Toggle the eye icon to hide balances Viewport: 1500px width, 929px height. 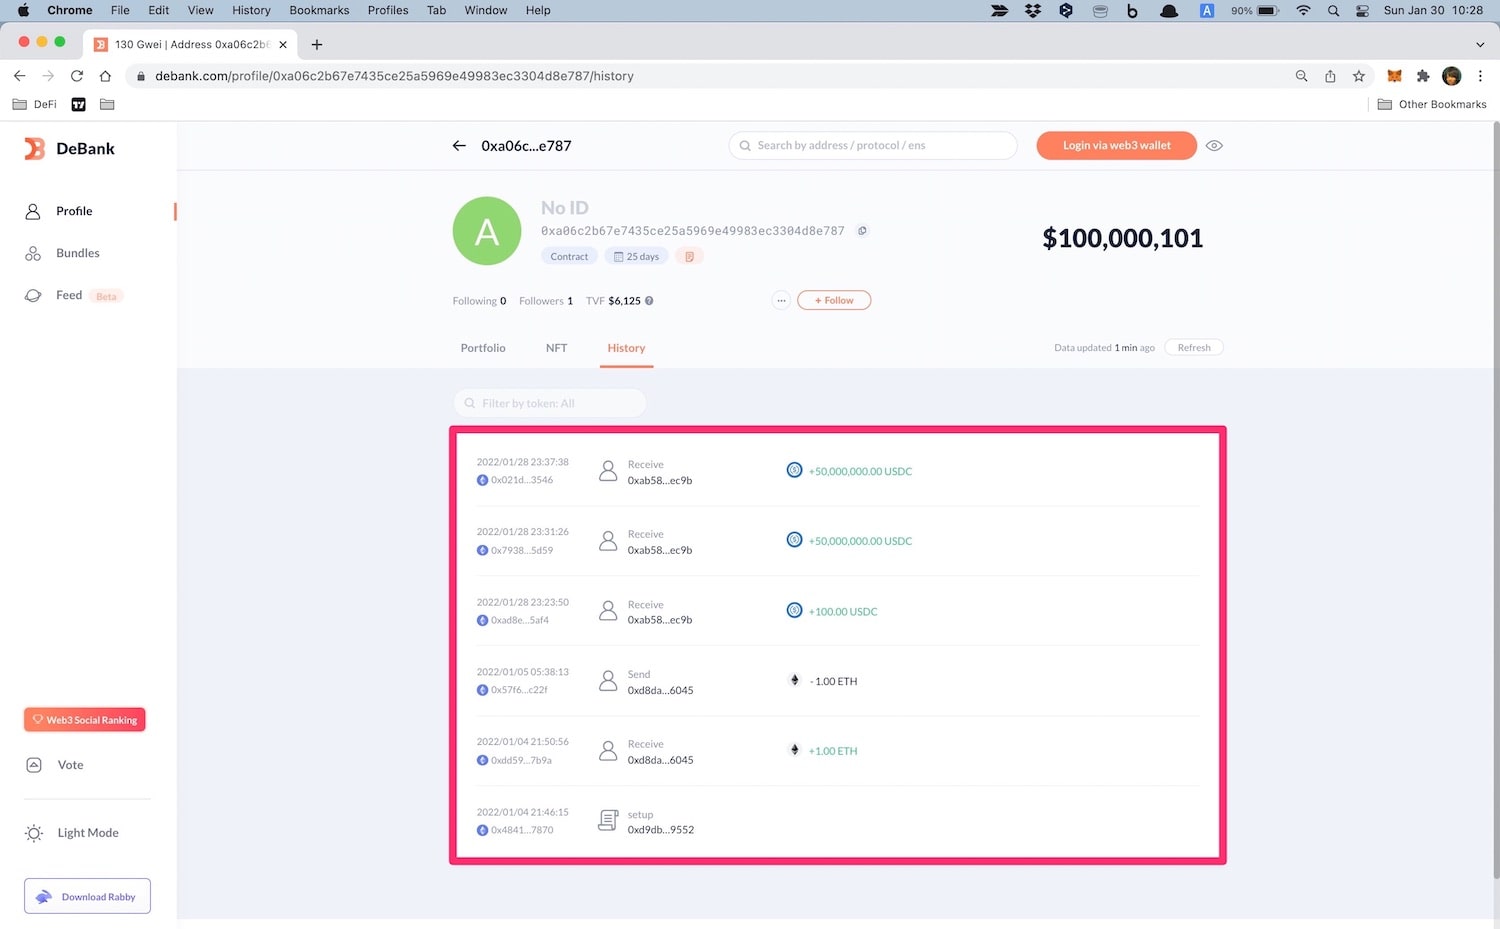pyautogui.click(x=1214, y=146)
